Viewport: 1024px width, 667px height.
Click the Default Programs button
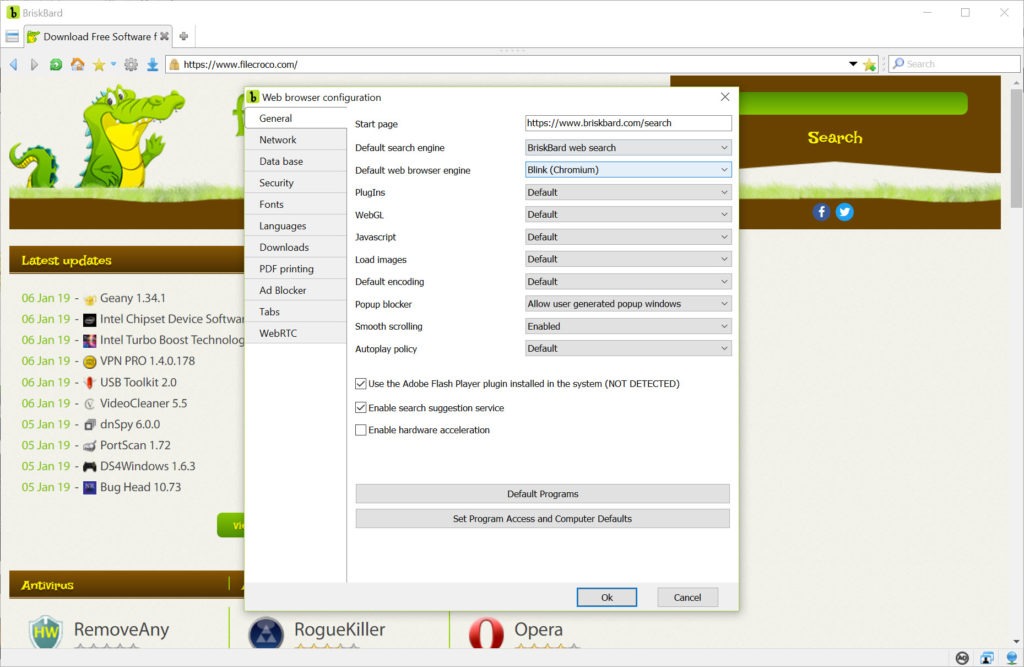click(x=542, y=494)
